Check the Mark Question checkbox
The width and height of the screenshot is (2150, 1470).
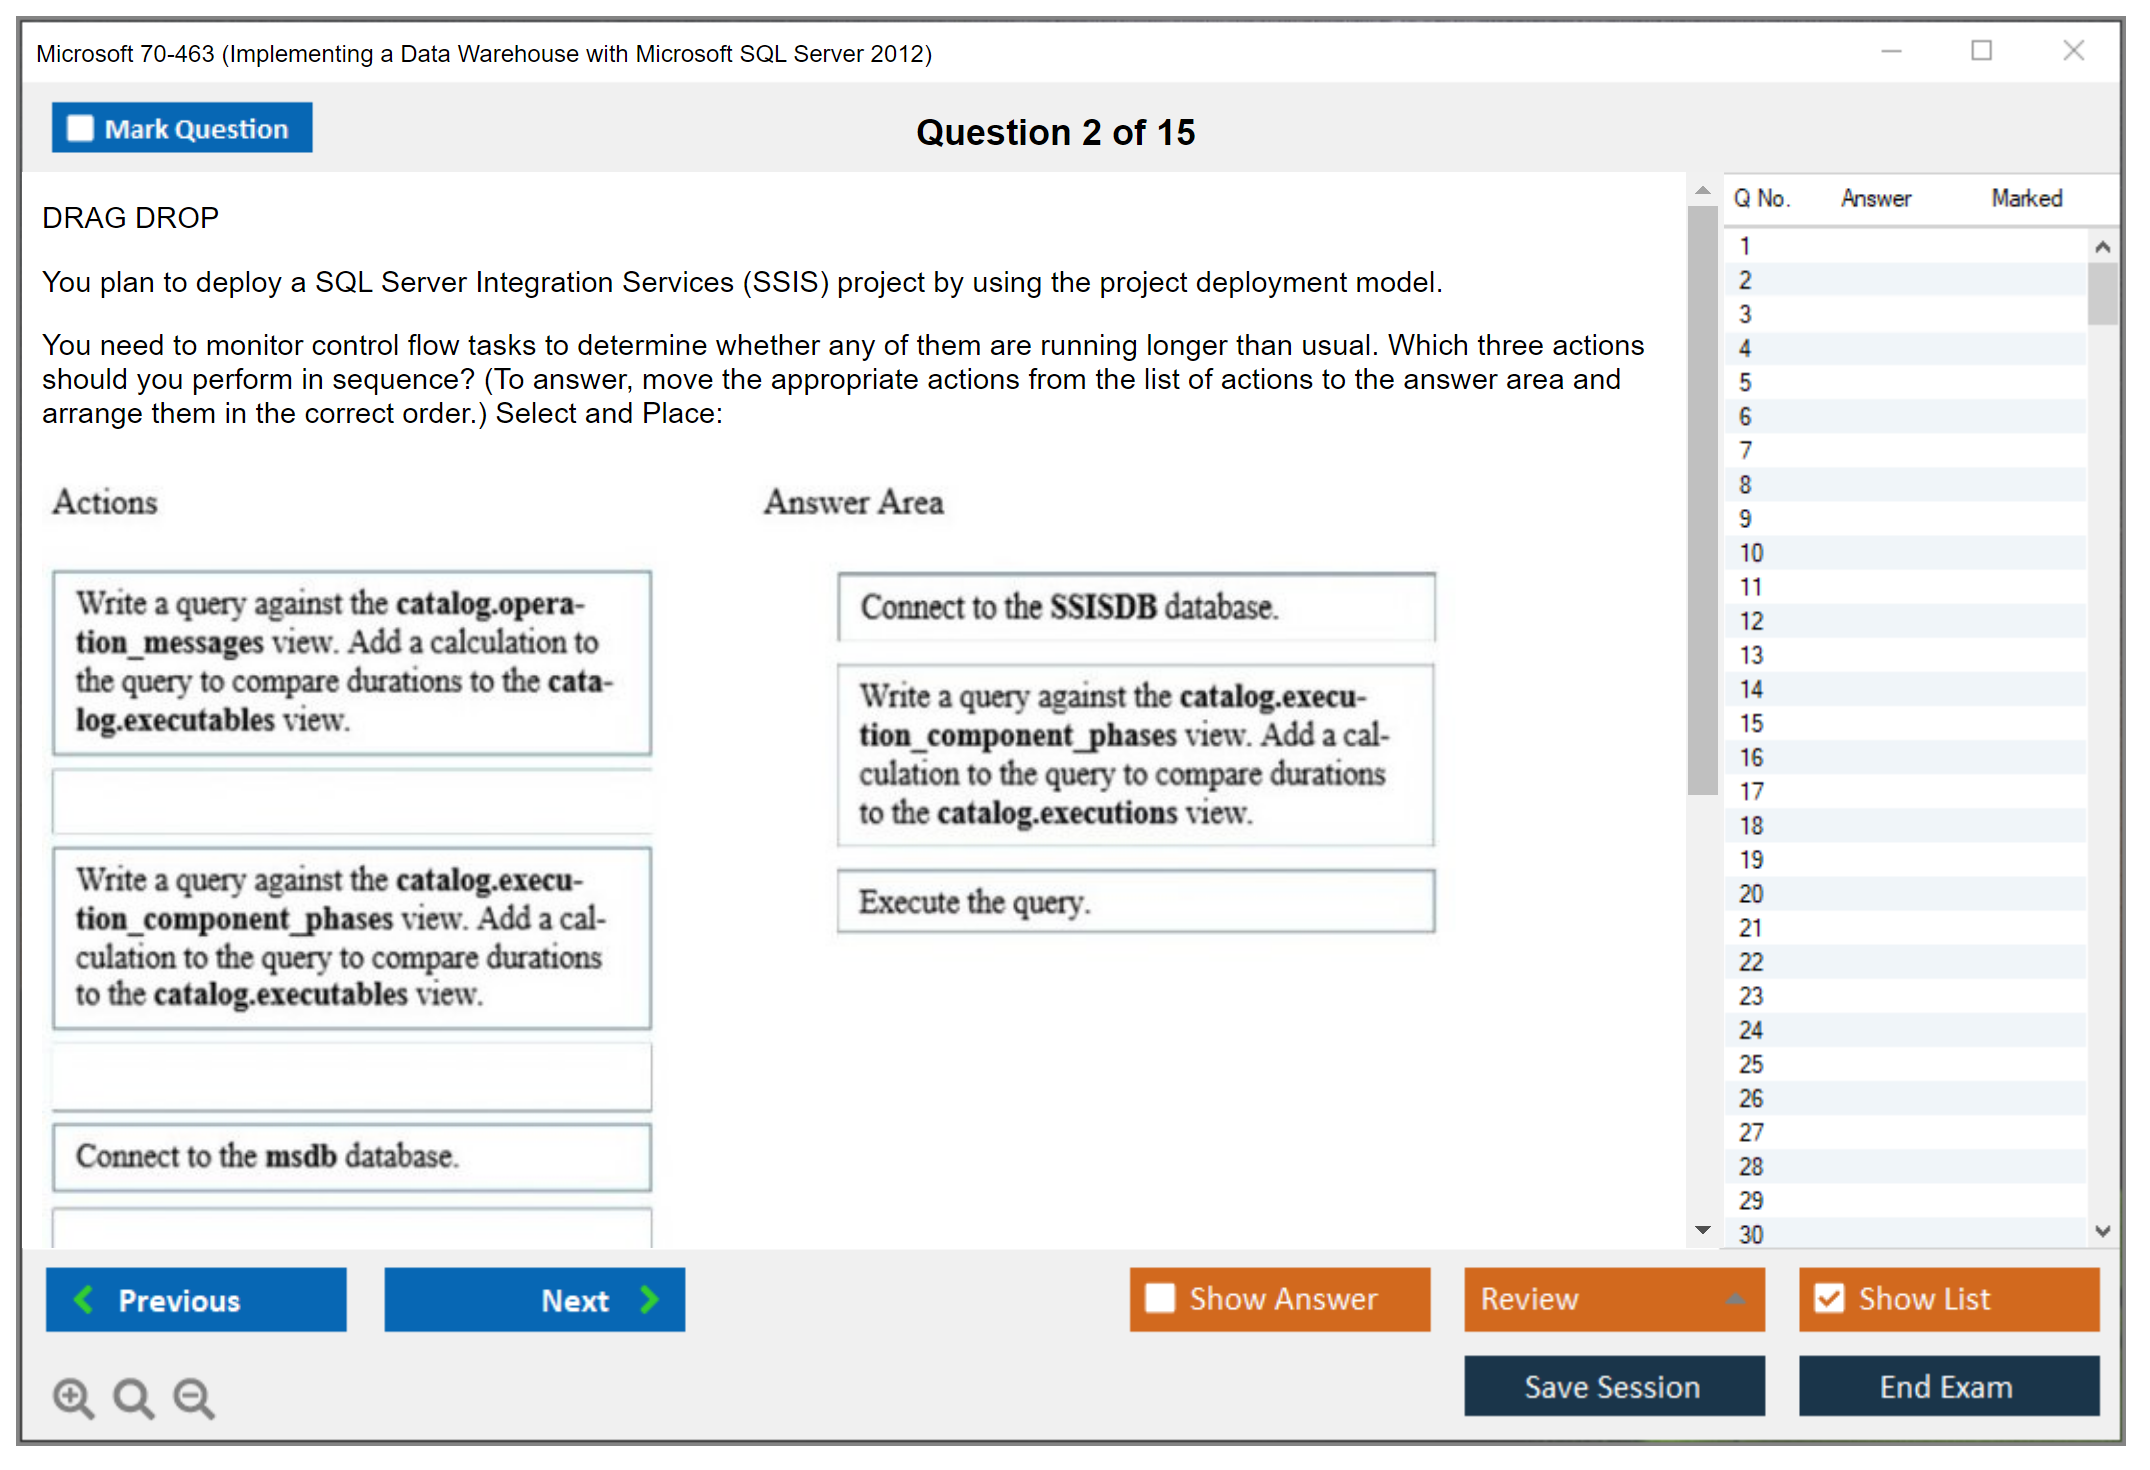point(80,129)
